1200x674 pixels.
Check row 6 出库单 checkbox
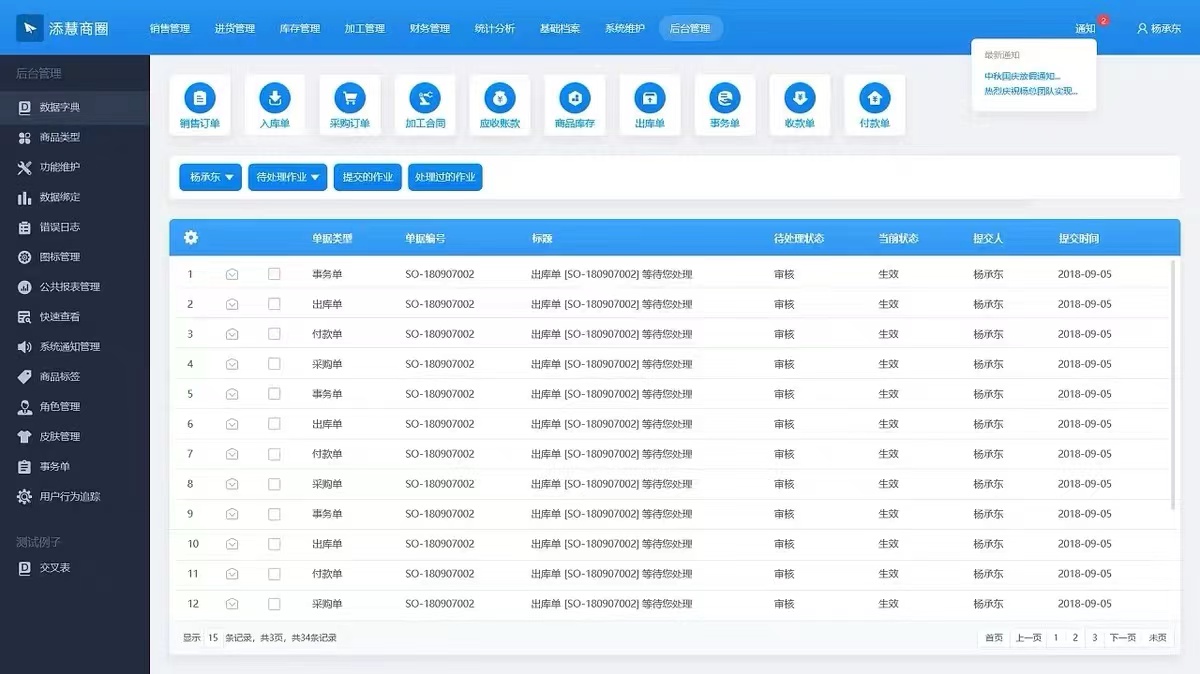click(274, 423)
